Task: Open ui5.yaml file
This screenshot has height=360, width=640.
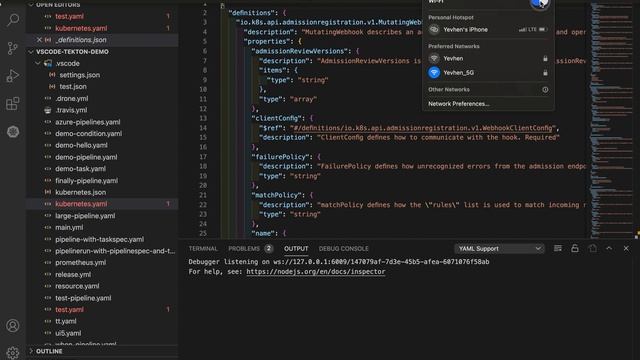Action: click(x=102, y=333)
